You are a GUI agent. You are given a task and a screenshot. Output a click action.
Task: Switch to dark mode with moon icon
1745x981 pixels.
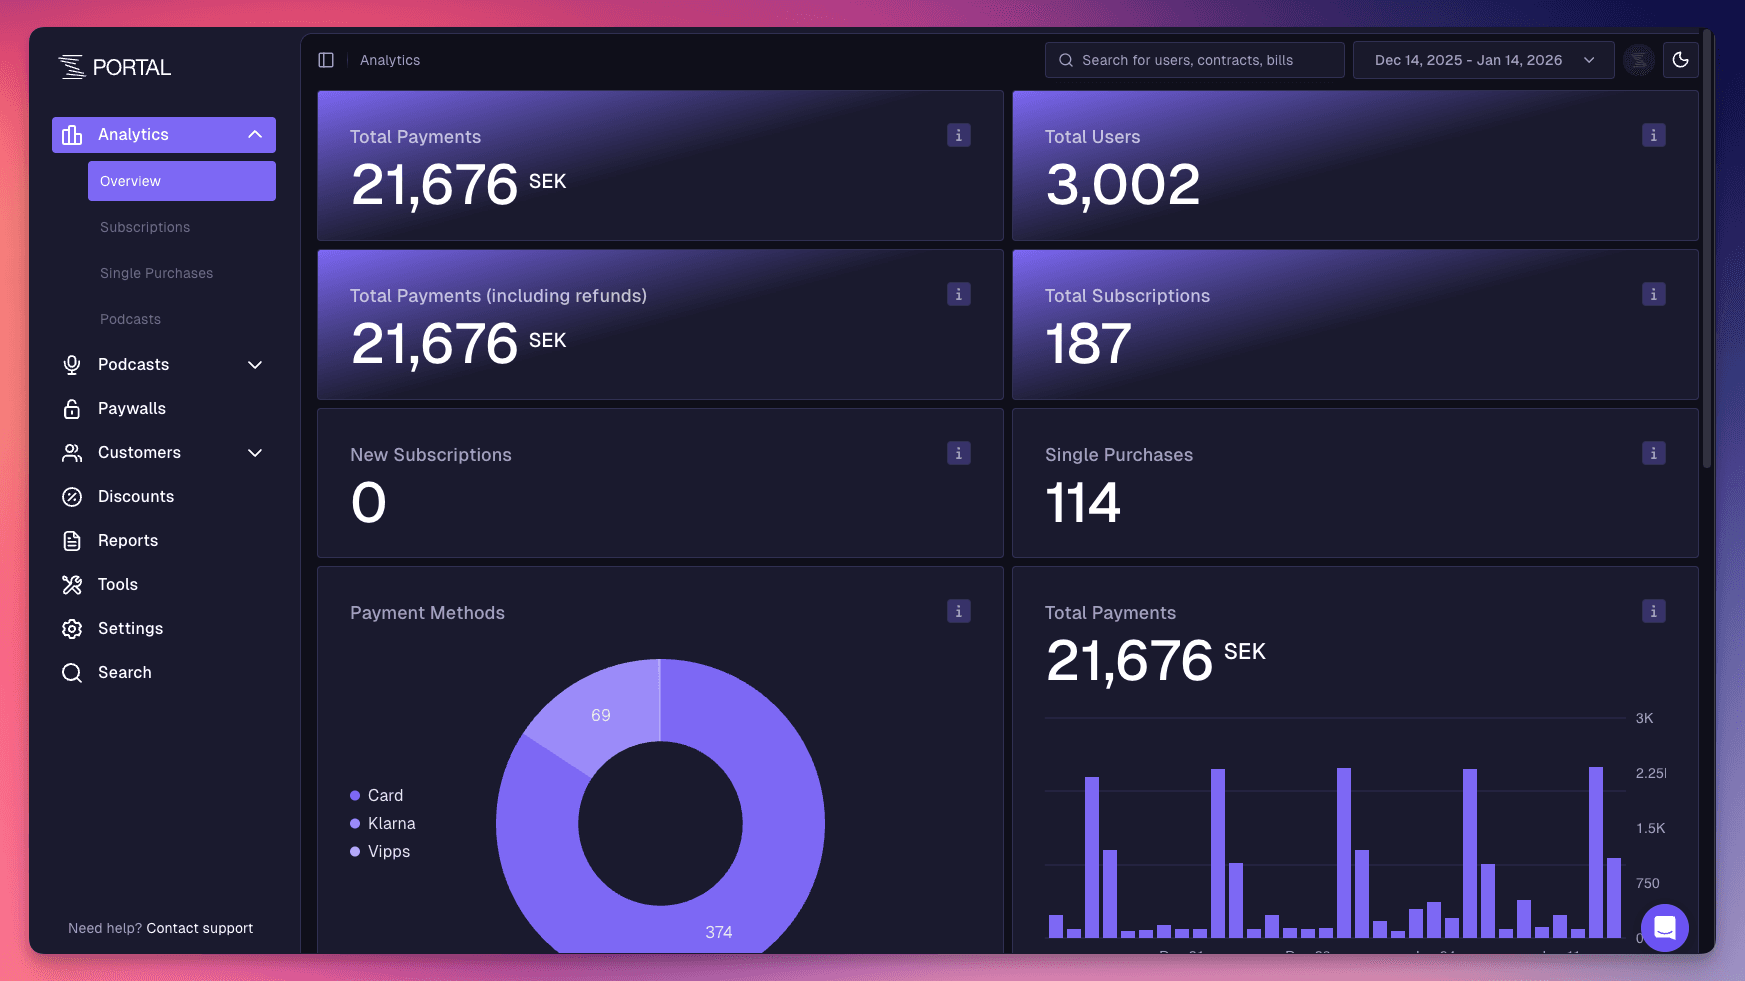click(1681, 60)
